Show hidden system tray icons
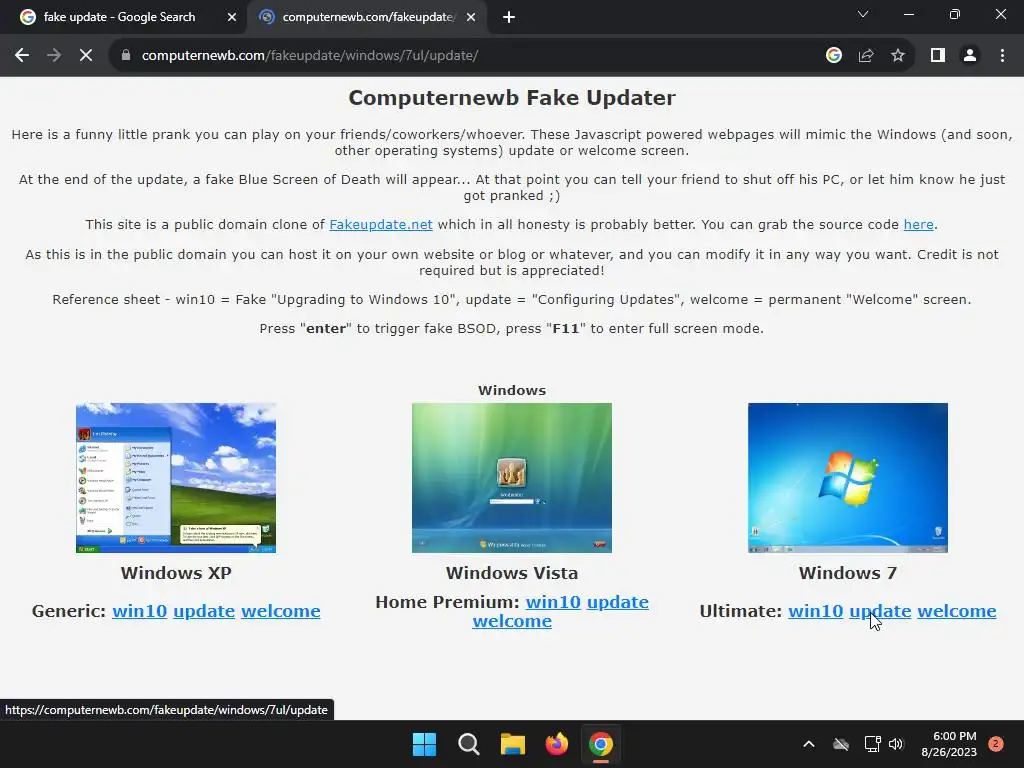The image size is (1024, 768). click(808, 744)
